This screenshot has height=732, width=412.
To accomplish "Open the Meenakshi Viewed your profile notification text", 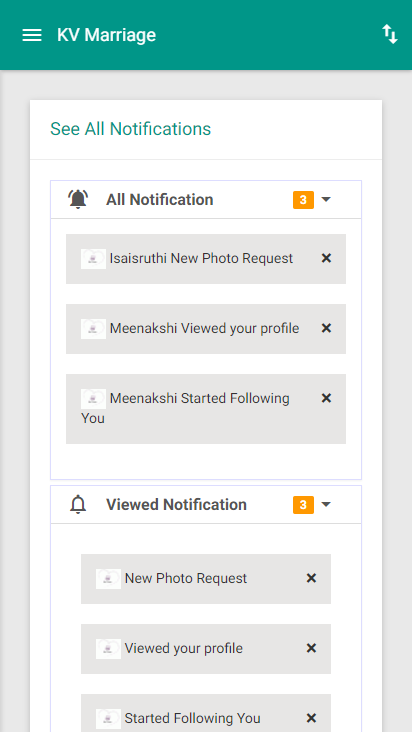I will click(204, 329).
